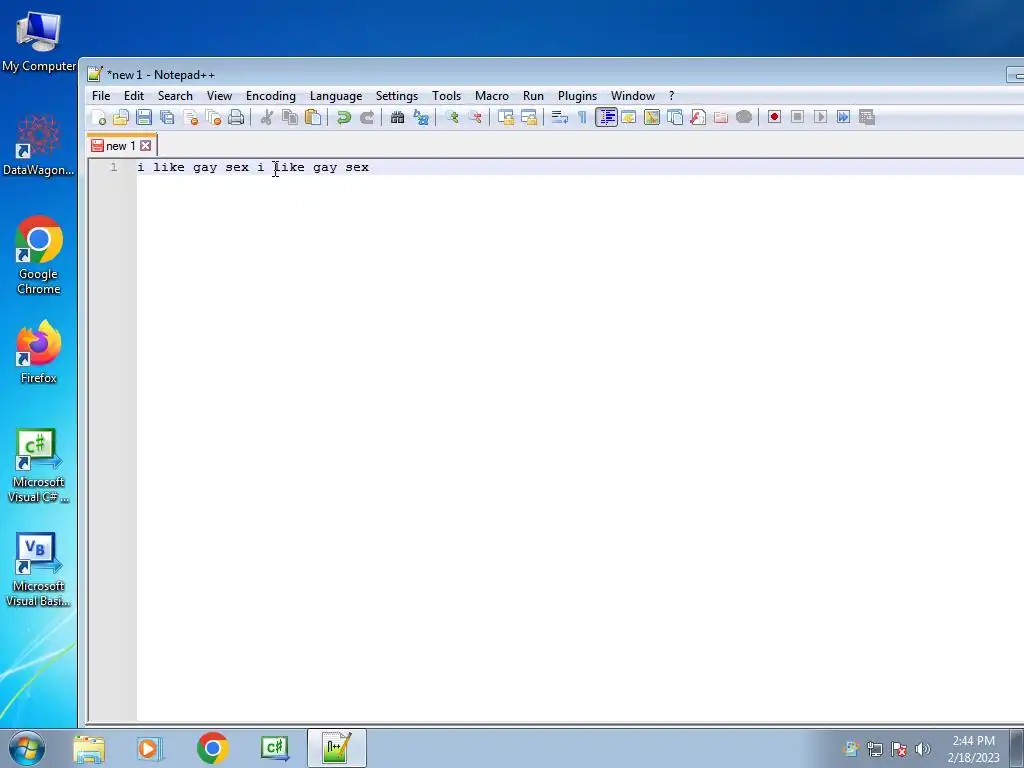Click the macro Playback button

821,118
